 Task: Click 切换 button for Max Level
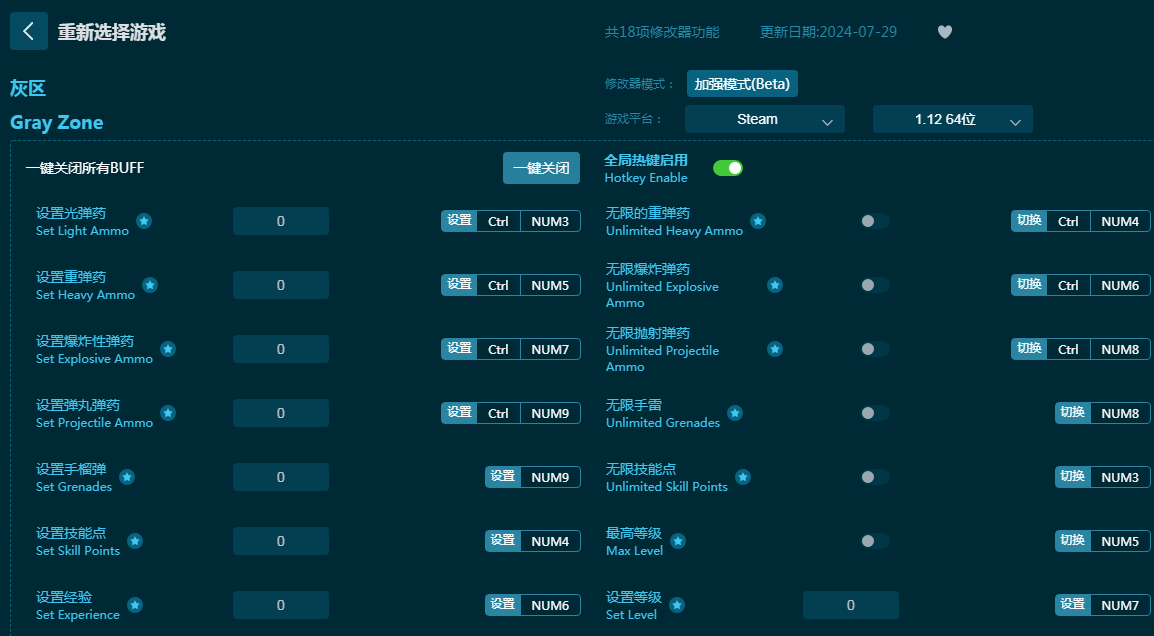tap(1072, 541)
